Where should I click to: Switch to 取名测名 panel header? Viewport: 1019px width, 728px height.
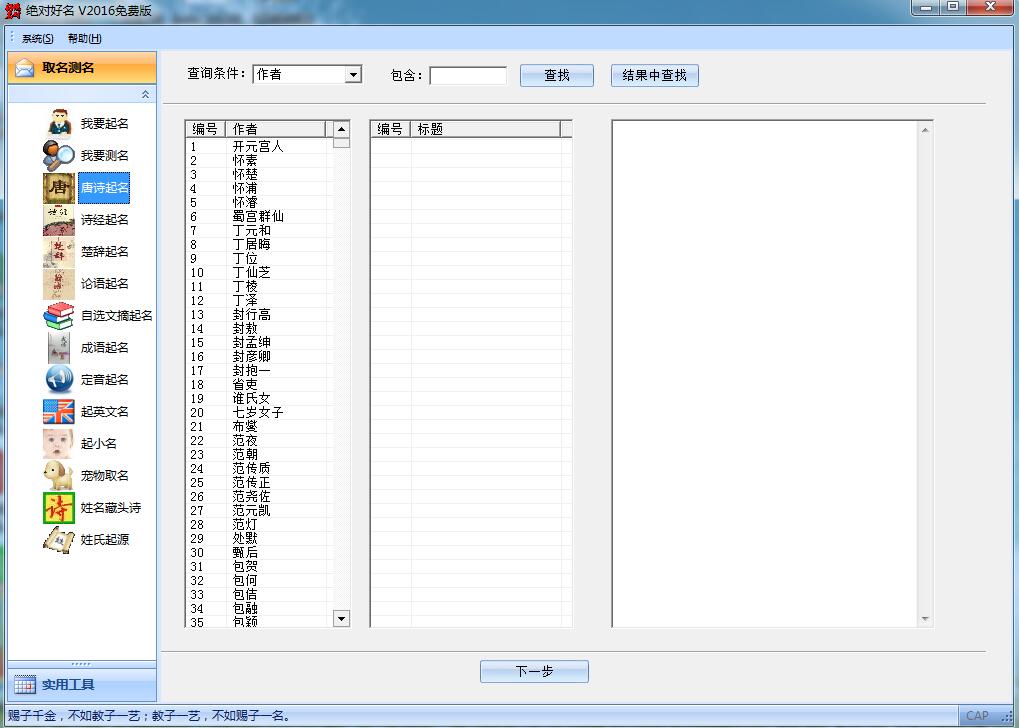click(82, 68)
